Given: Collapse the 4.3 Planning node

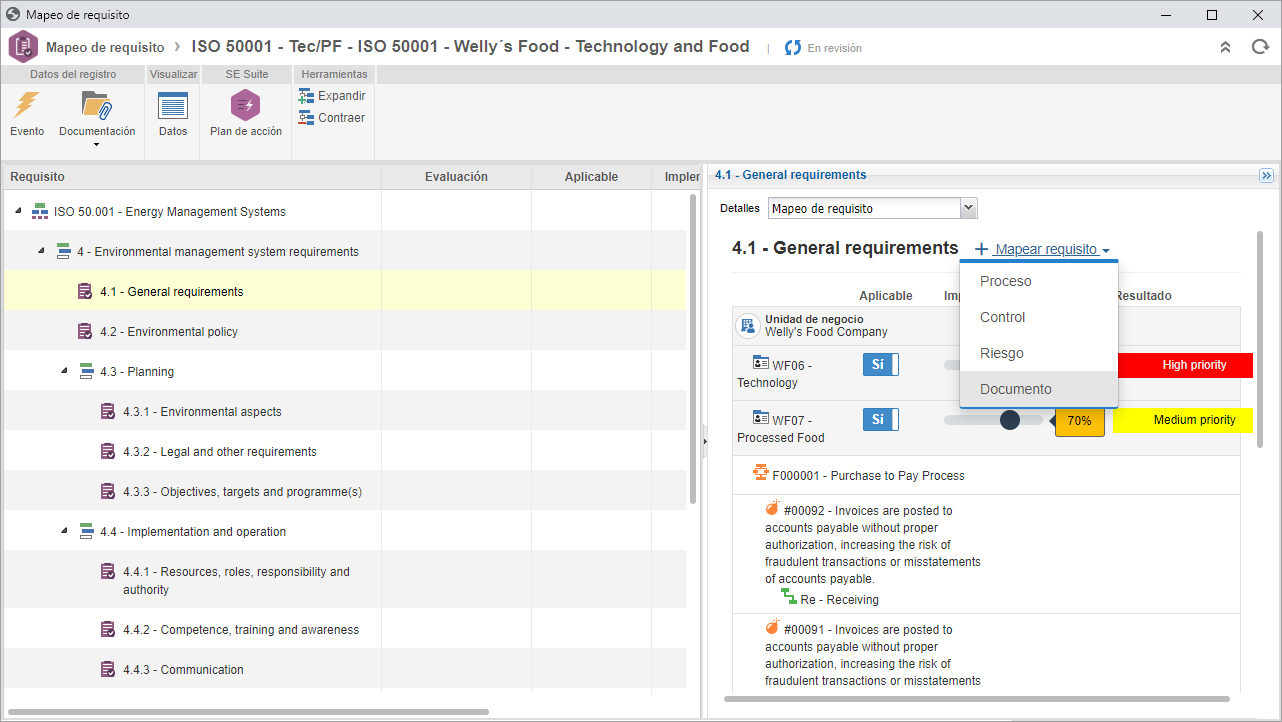Looking at the screenshot, I should pyautogui.click(x=64, y=371).
